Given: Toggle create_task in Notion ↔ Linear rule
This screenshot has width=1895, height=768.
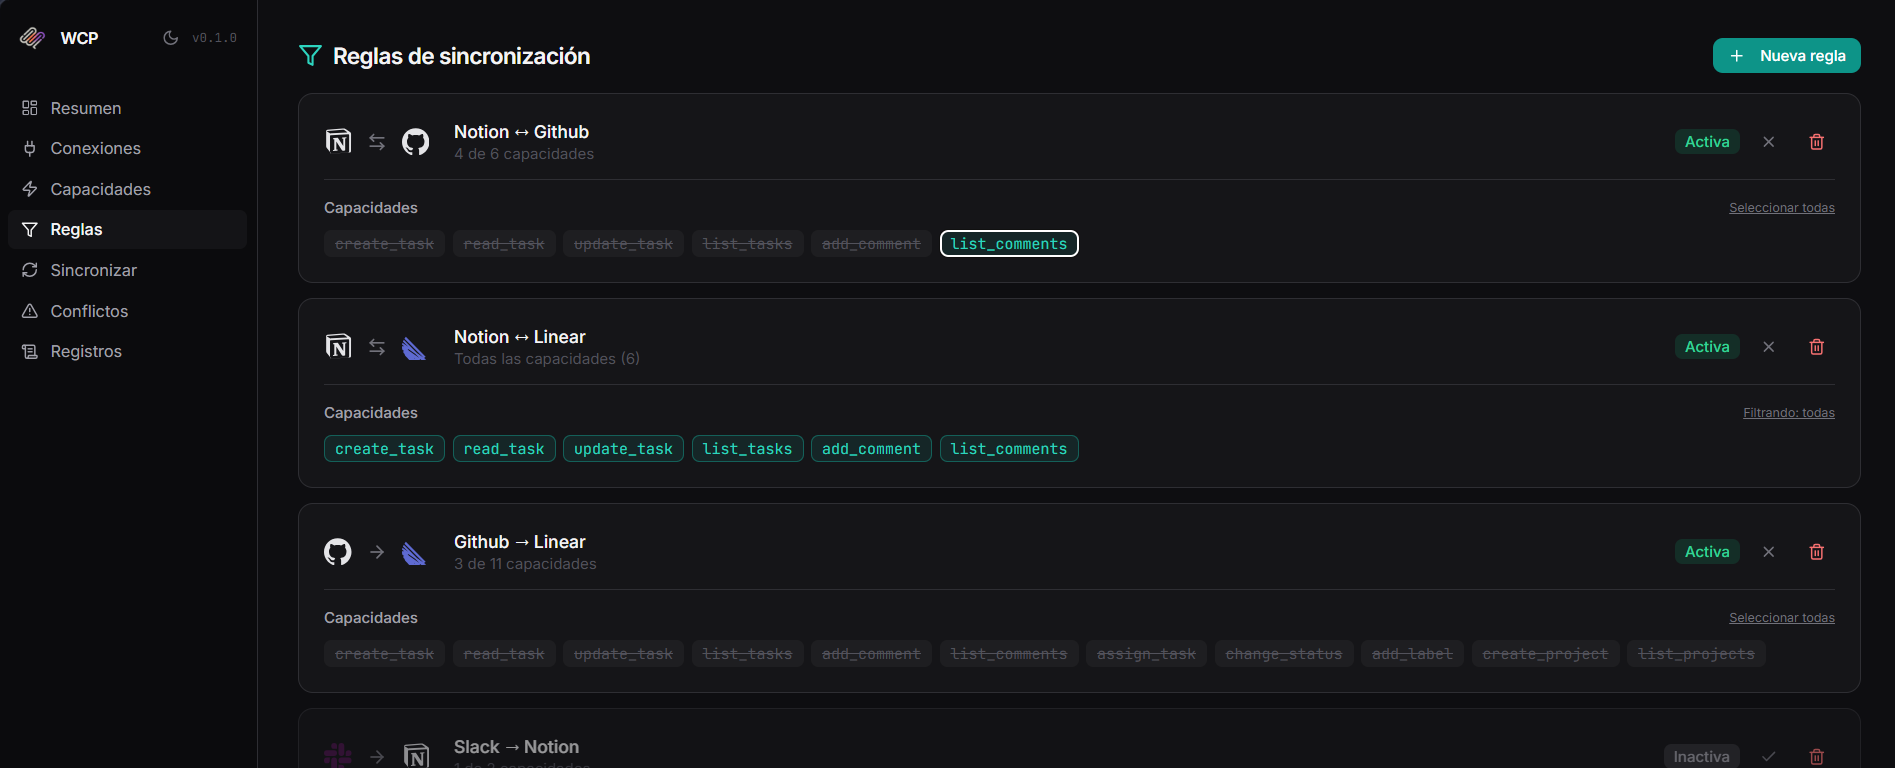Looking at the screenshot, I should coord(384,449).
